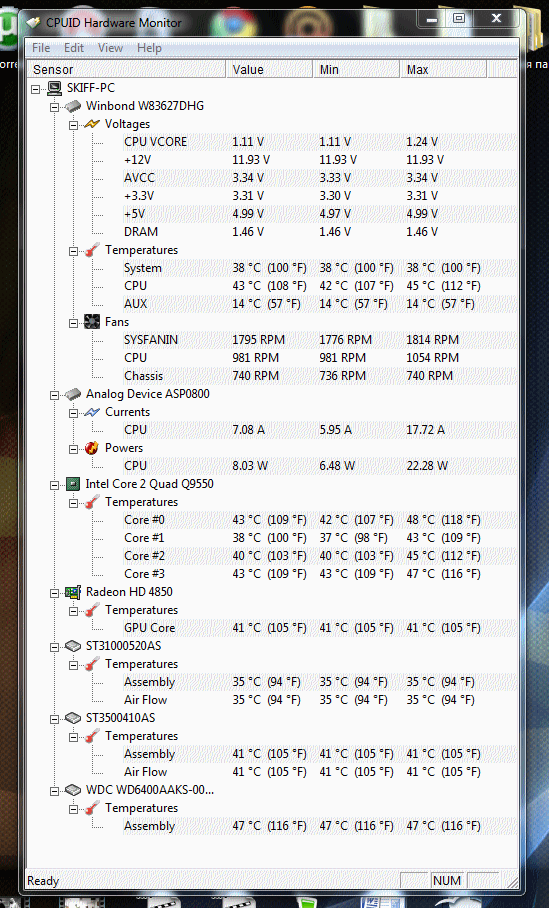Click the Value column header
The width and height of the screenshot is (549, 908).
(269, 69)
